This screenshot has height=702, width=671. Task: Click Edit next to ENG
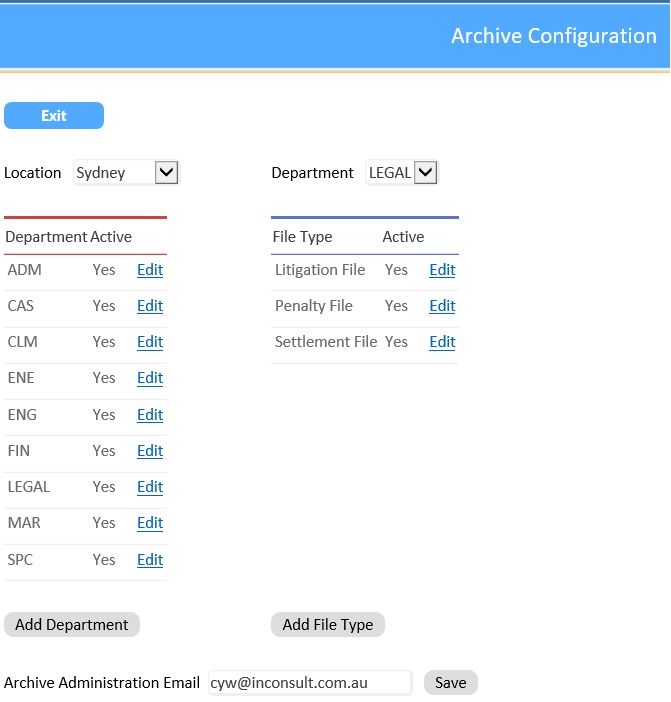point(150,415)
